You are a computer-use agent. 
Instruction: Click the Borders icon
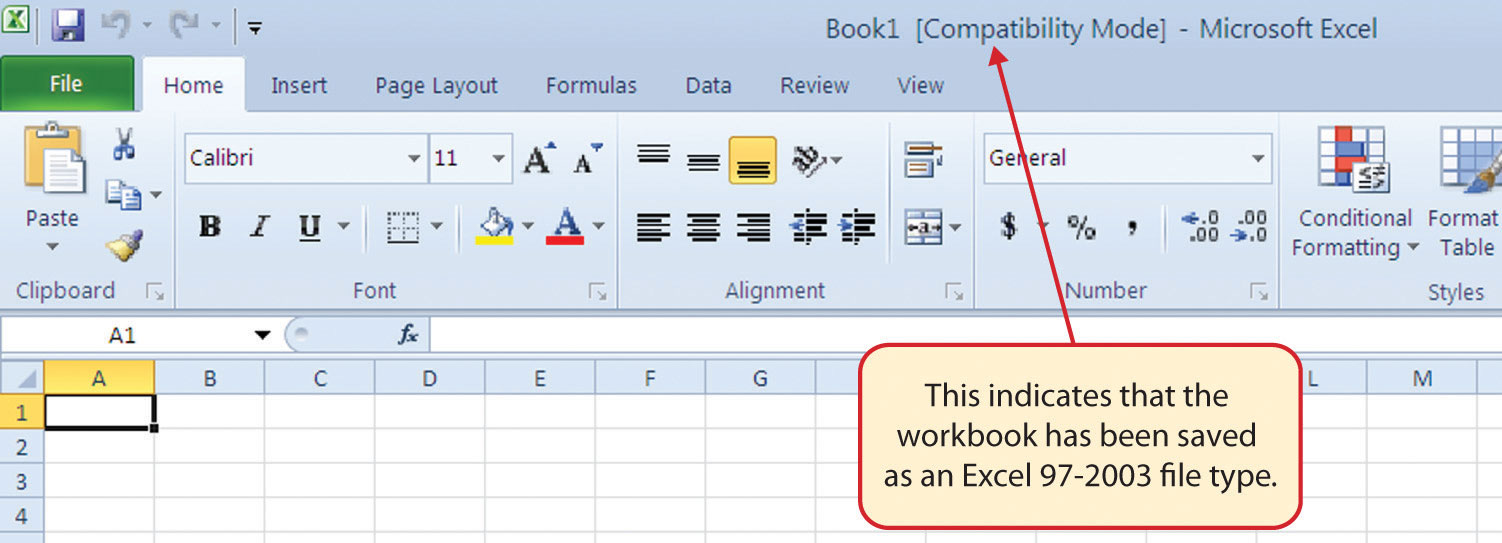pos(402,227)
